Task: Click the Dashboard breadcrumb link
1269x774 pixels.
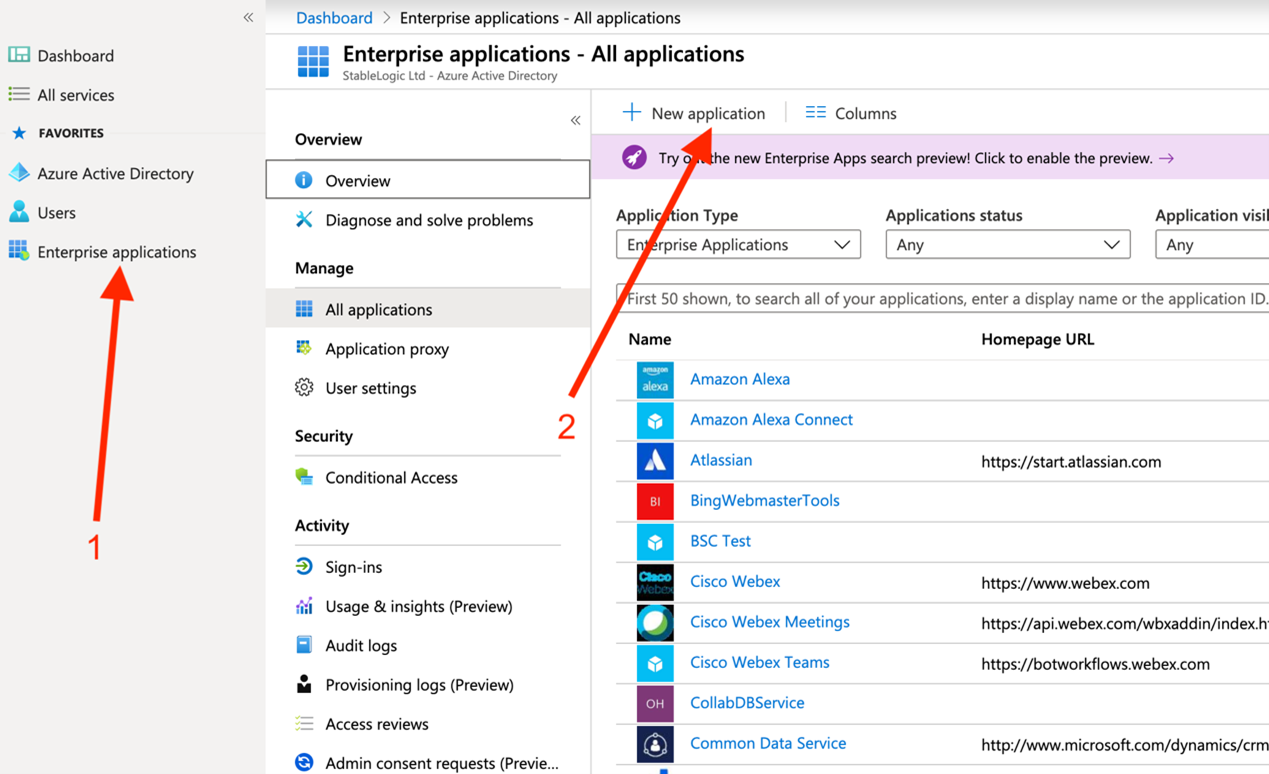Action: [x=334, y=17]
